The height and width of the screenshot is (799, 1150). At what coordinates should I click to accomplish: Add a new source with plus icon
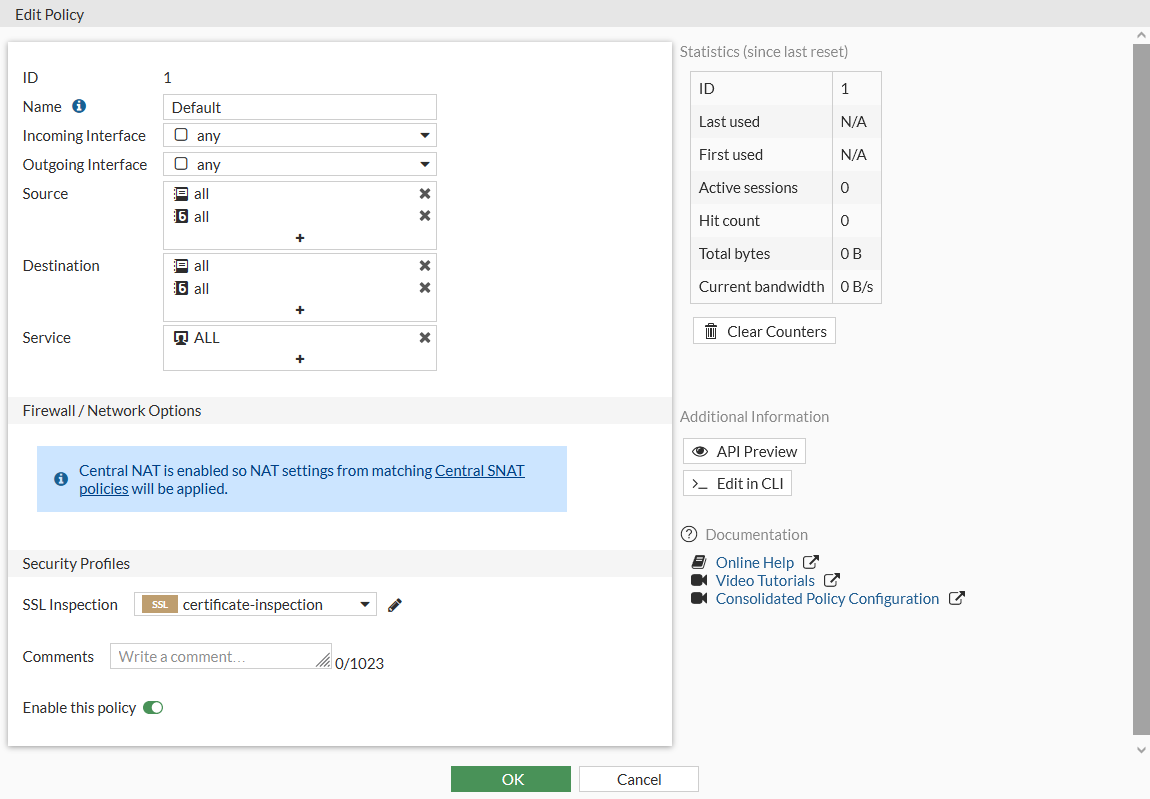point(300,238)
